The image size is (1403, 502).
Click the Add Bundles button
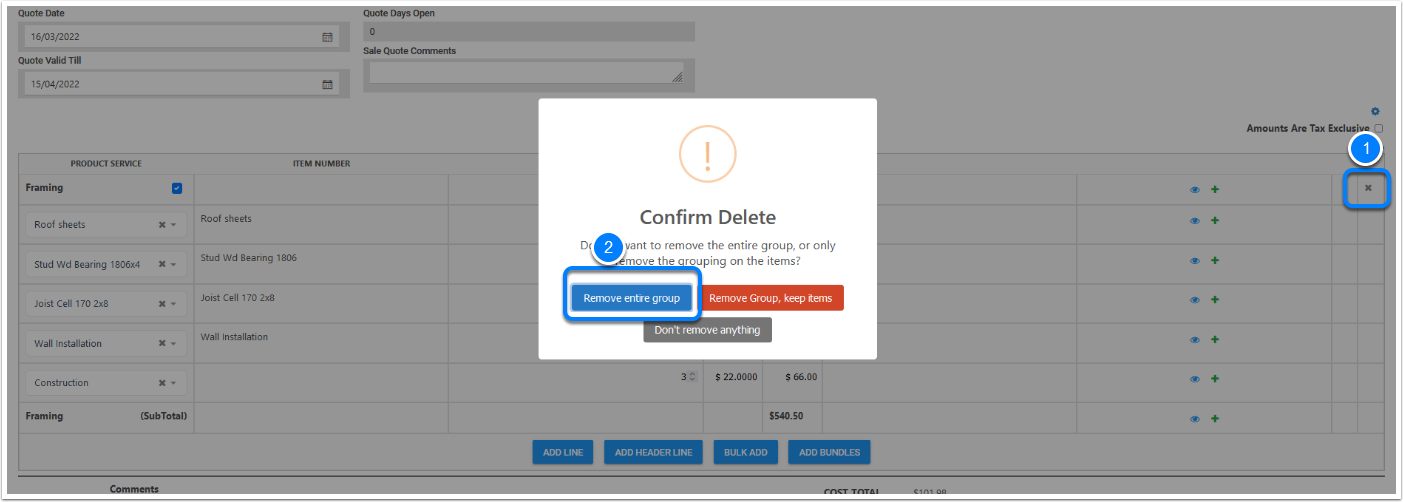(x=829, y=452)
